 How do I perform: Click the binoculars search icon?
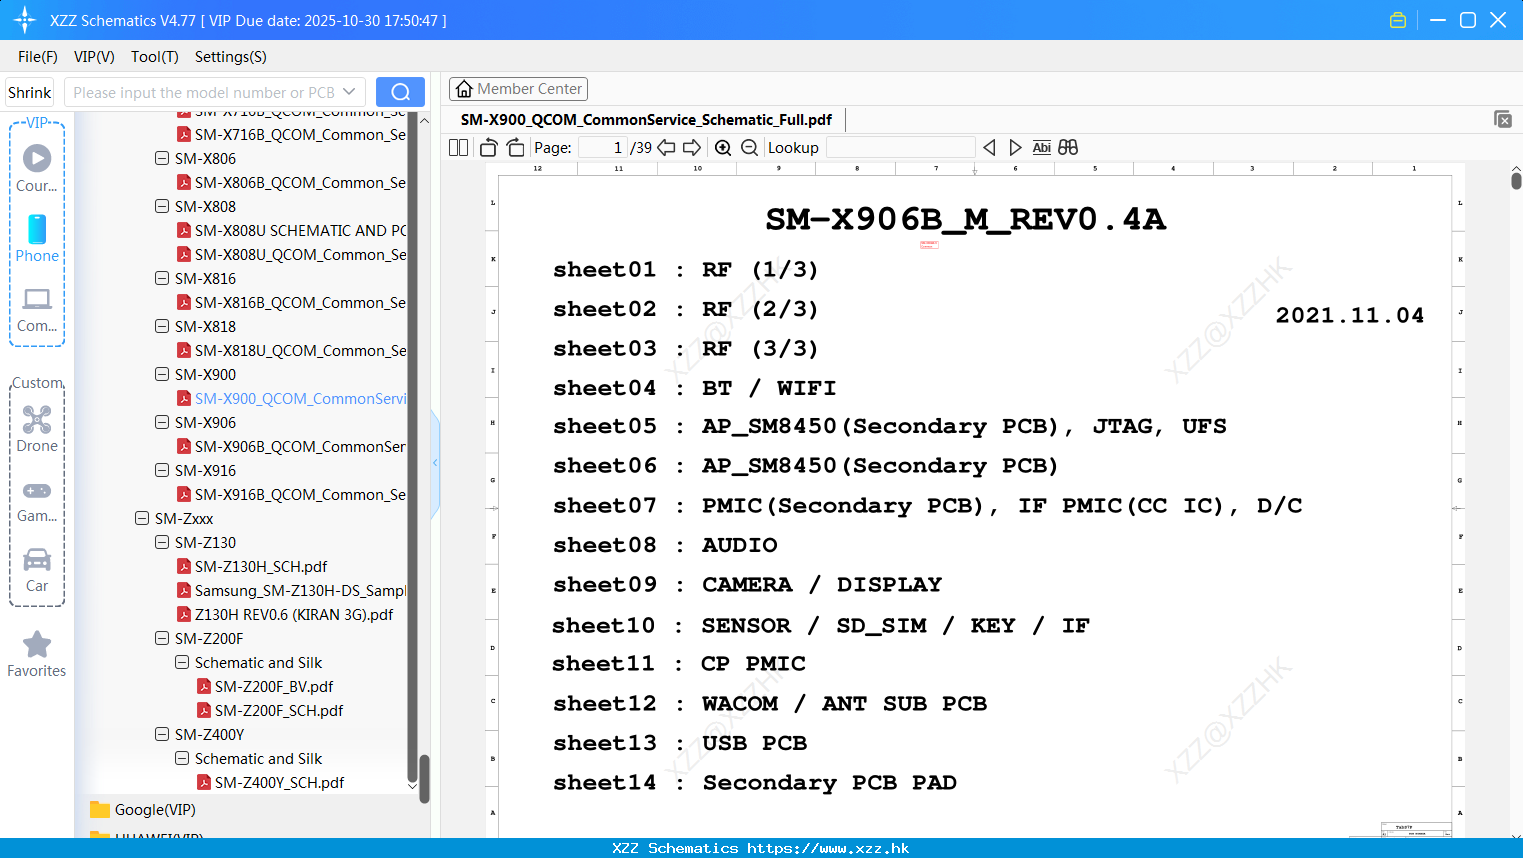pyautogui.click(x=1068, y=148)
